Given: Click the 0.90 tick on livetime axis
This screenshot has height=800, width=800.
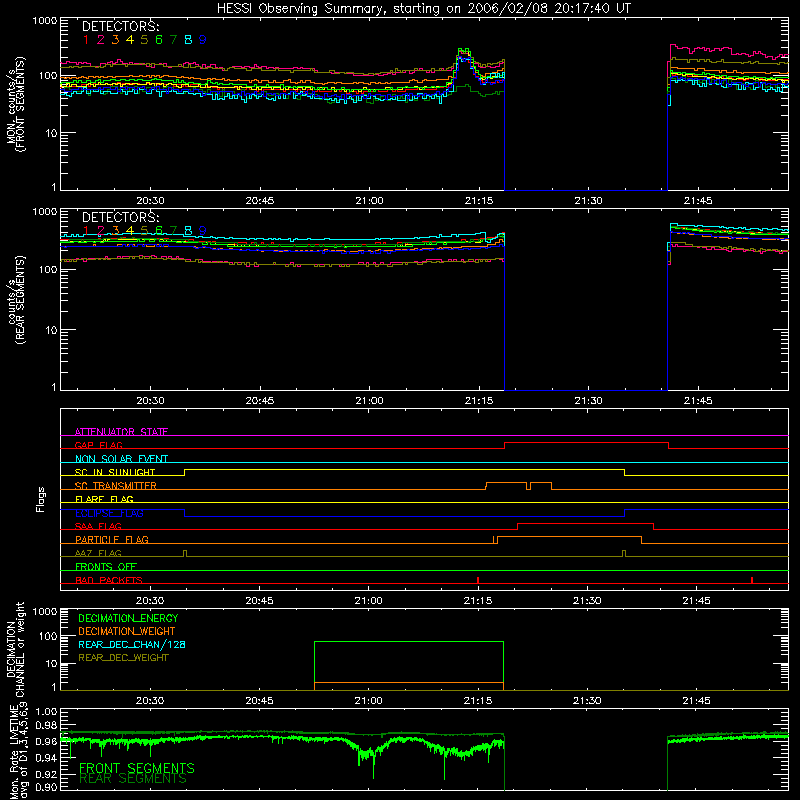Looking at the screenshot, I should (46, 787).
